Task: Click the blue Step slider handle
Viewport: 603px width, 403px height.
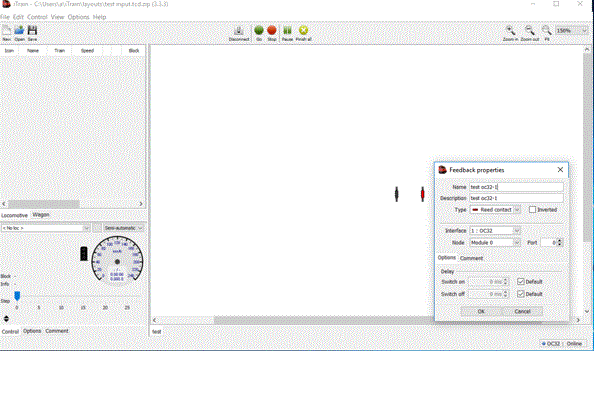Action: [x=17, y=295]
